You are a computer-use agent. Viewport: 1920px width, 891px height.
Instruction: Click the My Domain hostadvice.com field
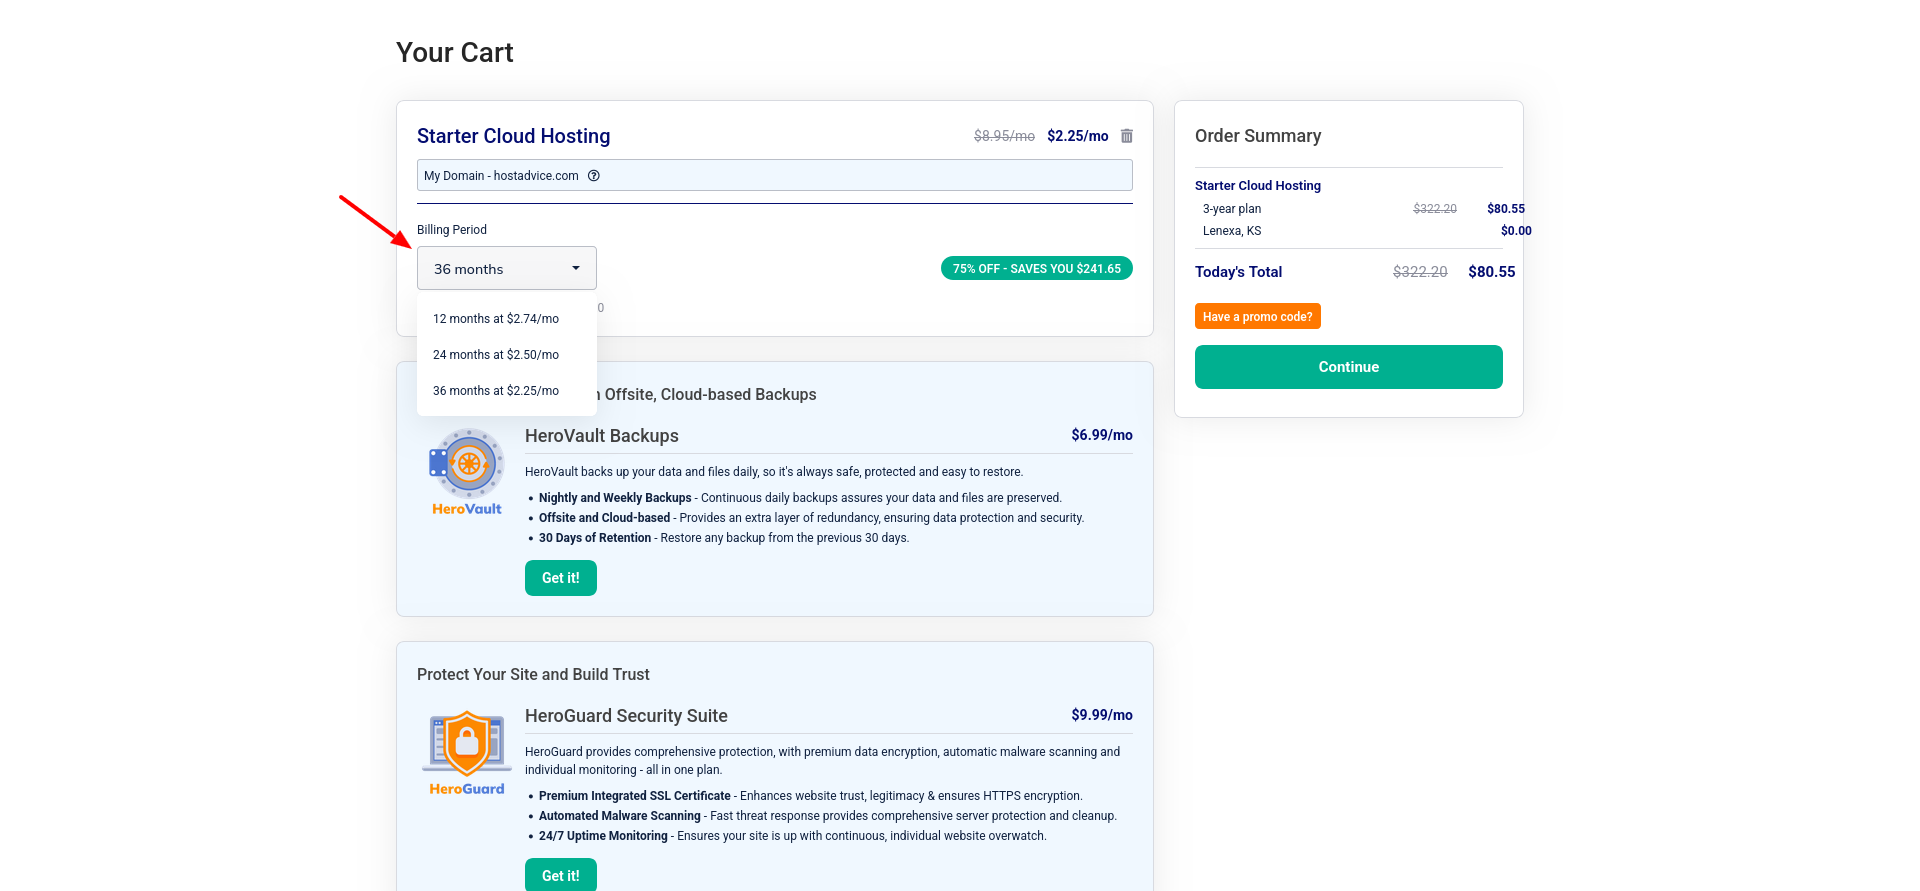775,175
